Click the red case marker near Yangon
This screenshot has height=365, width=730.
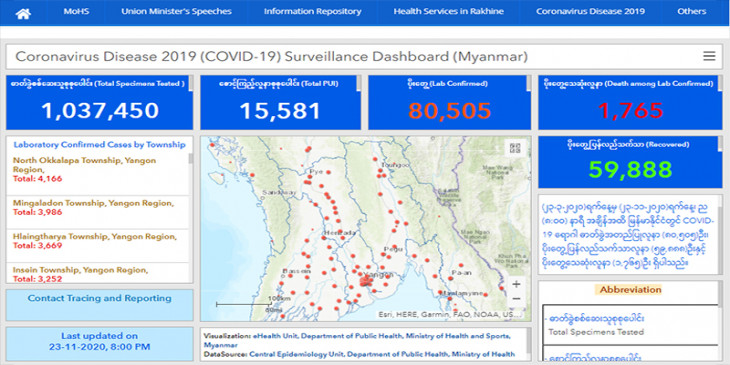tap(366, 281)
